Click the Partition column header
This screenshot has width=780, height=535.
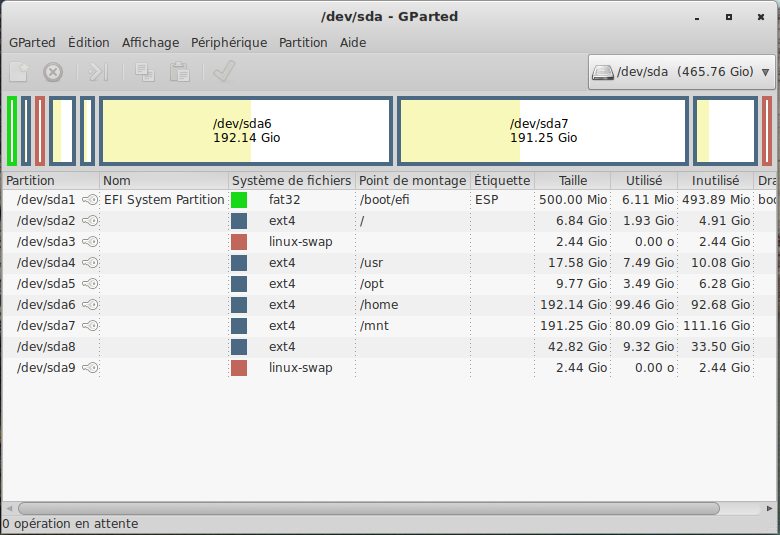(51, 181)
